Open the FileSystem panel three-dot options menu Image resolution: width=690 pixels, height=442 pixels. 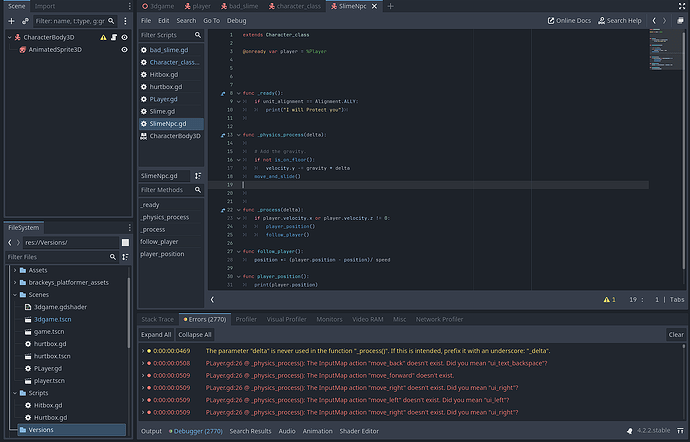point(129,228)
